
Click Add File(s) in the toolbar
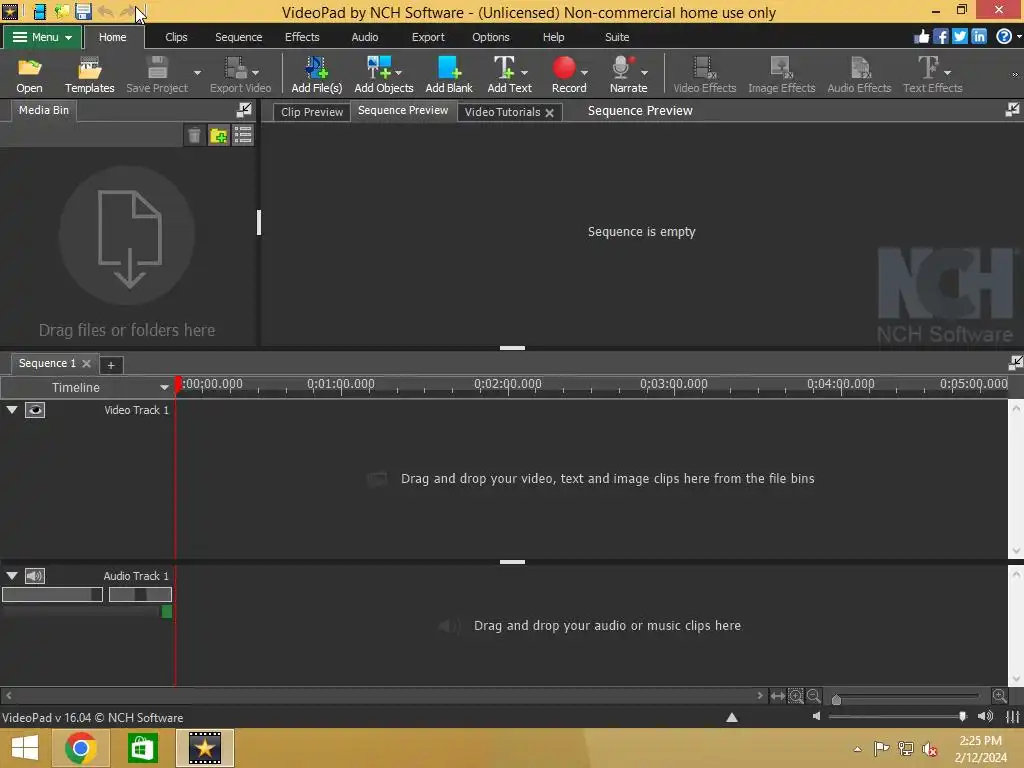pos(316,74)
